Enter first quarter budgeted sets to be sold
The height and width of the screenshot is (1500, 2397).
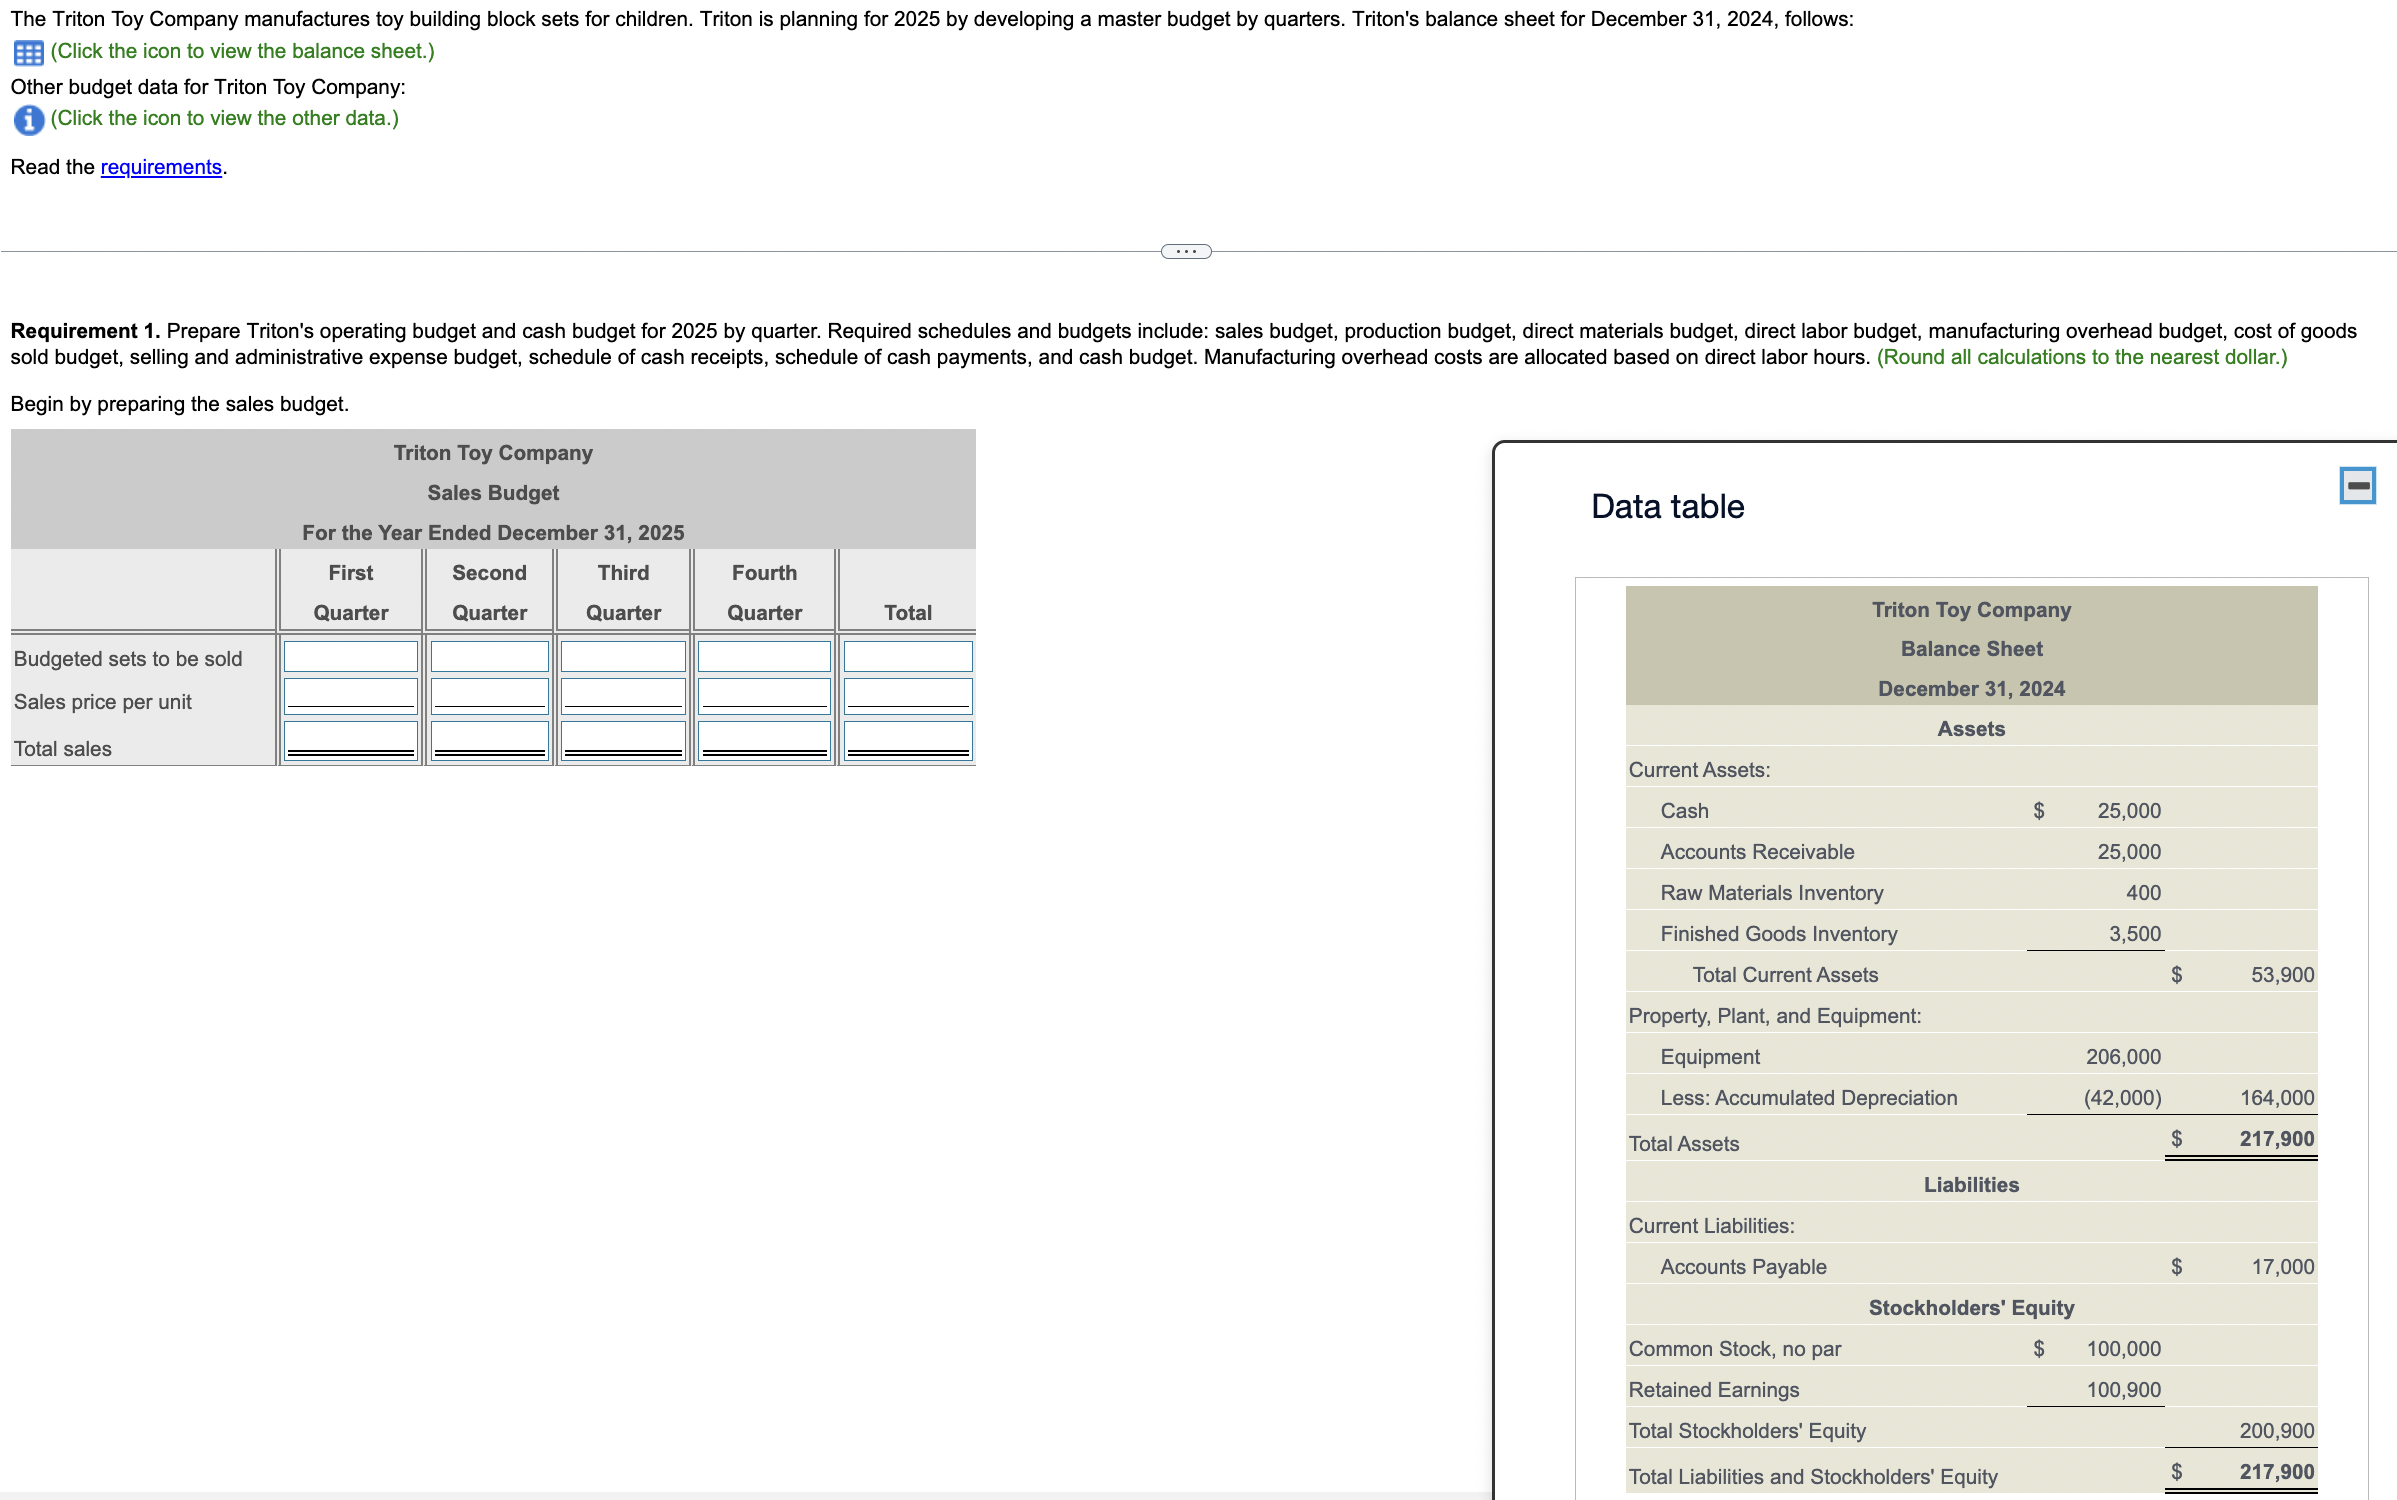pos(350,657)
